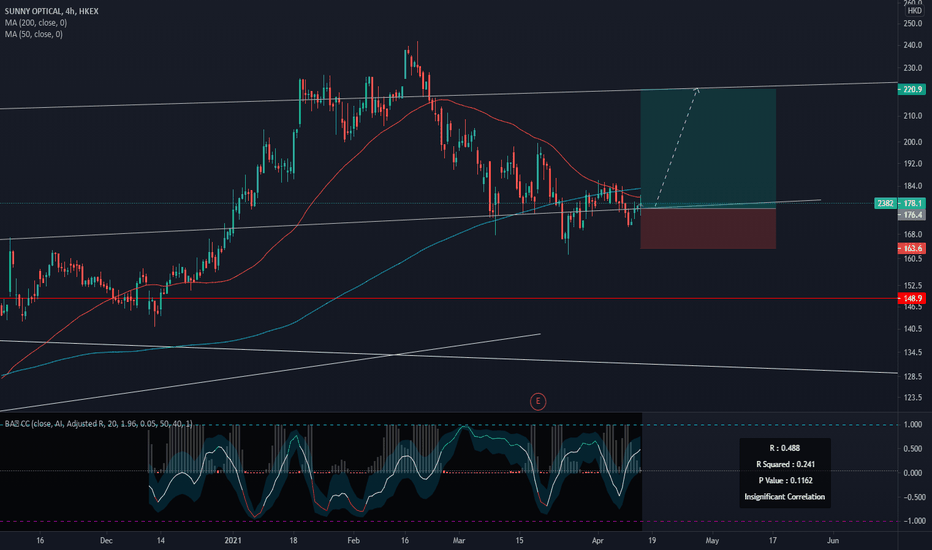Screen dimensions: 932x550
Task: Click the Jun label on time axis
Action: (833, 540)
